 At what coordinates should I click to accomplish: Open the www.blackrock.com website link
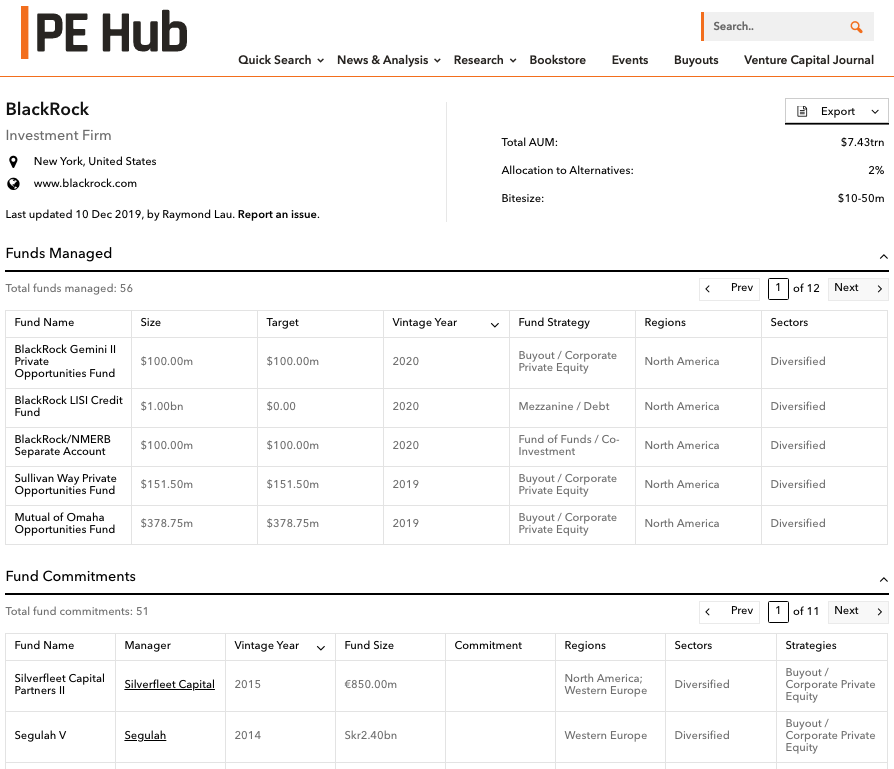85,184
